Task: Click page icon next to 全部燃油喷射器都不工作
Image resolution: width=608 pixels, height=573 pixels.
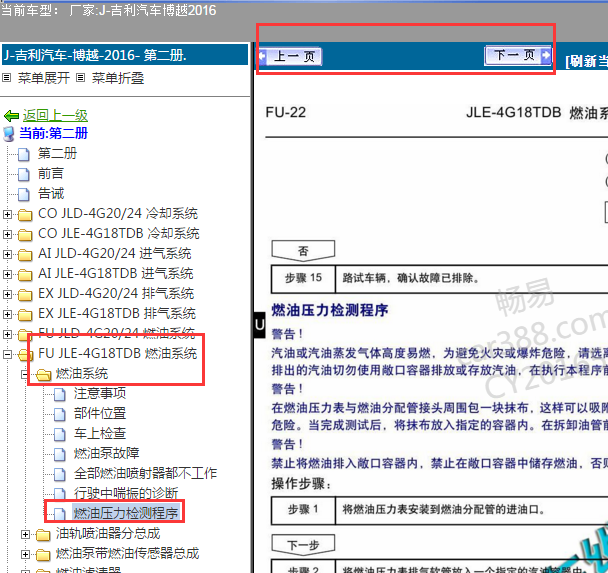Action: (60, 475)
